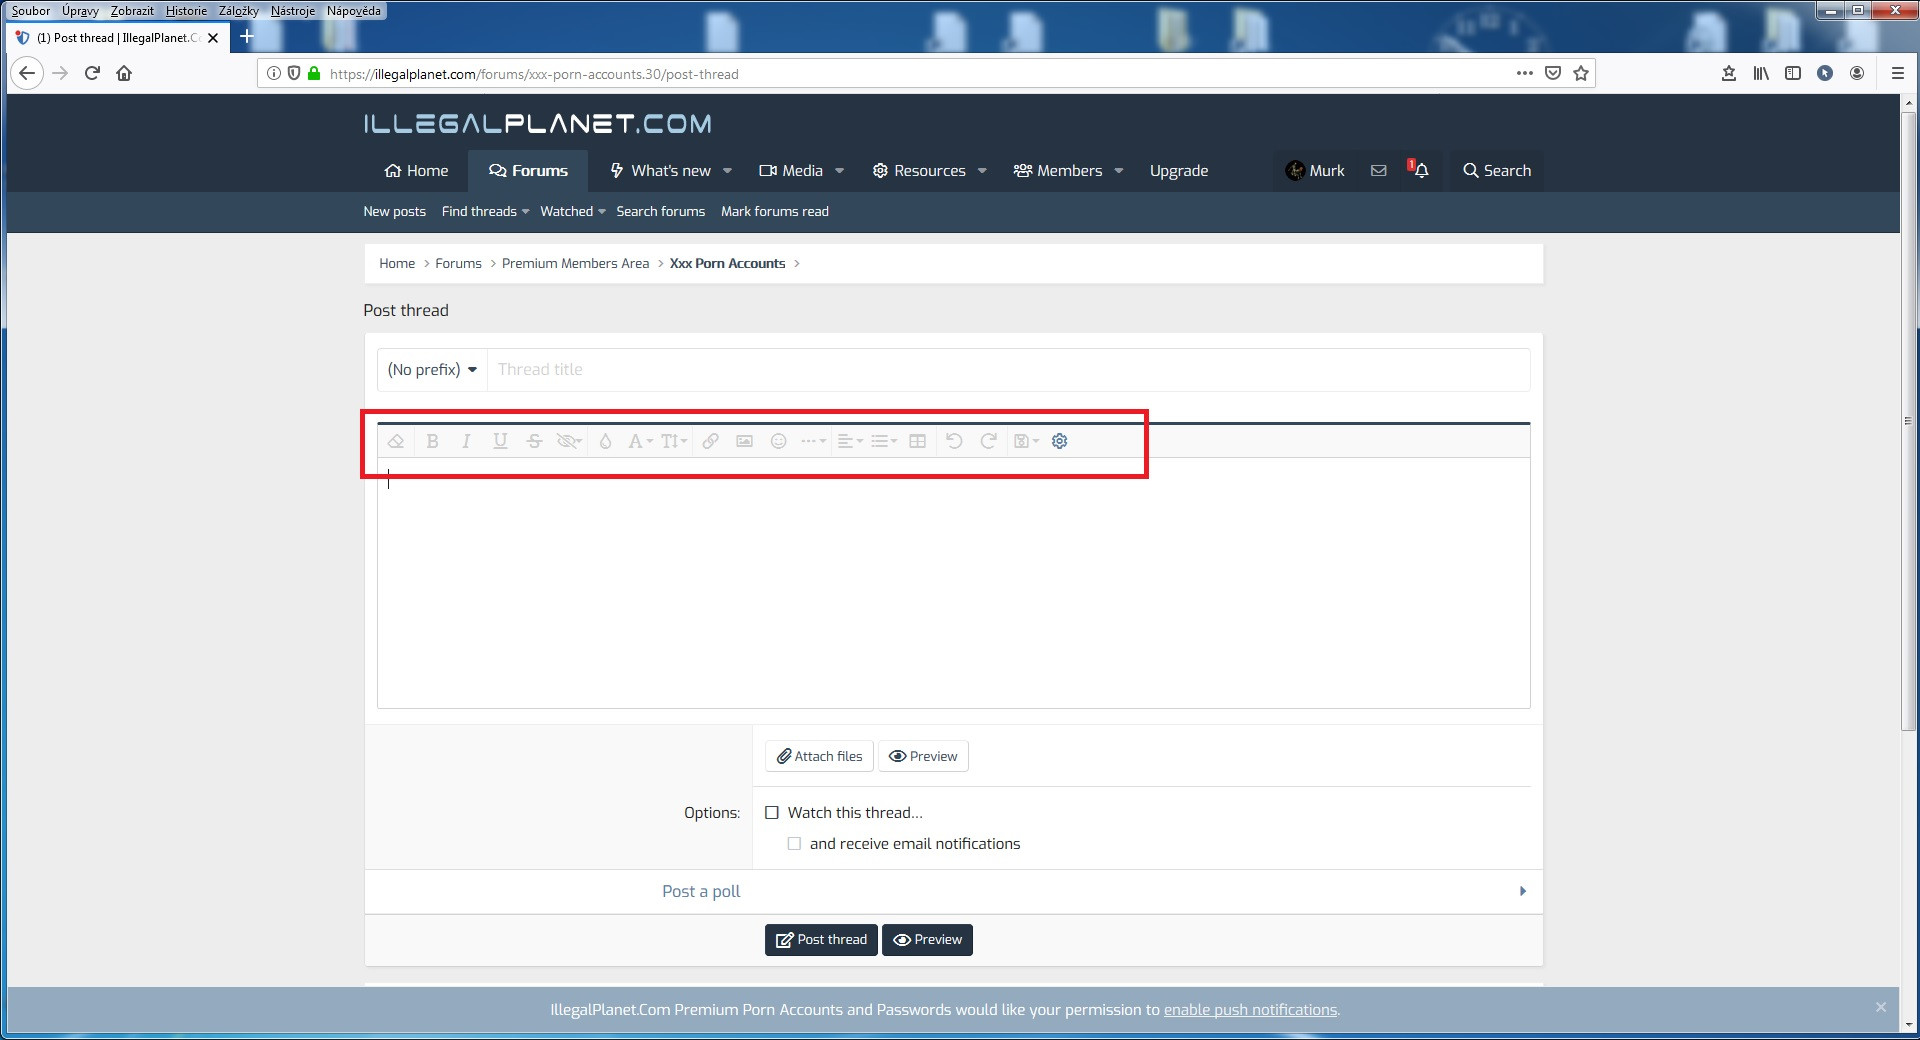The height and width of the screenshot is (1040, 1920).
Task: Click the enable push notifications link
Action: [x=1250, y=1010]
